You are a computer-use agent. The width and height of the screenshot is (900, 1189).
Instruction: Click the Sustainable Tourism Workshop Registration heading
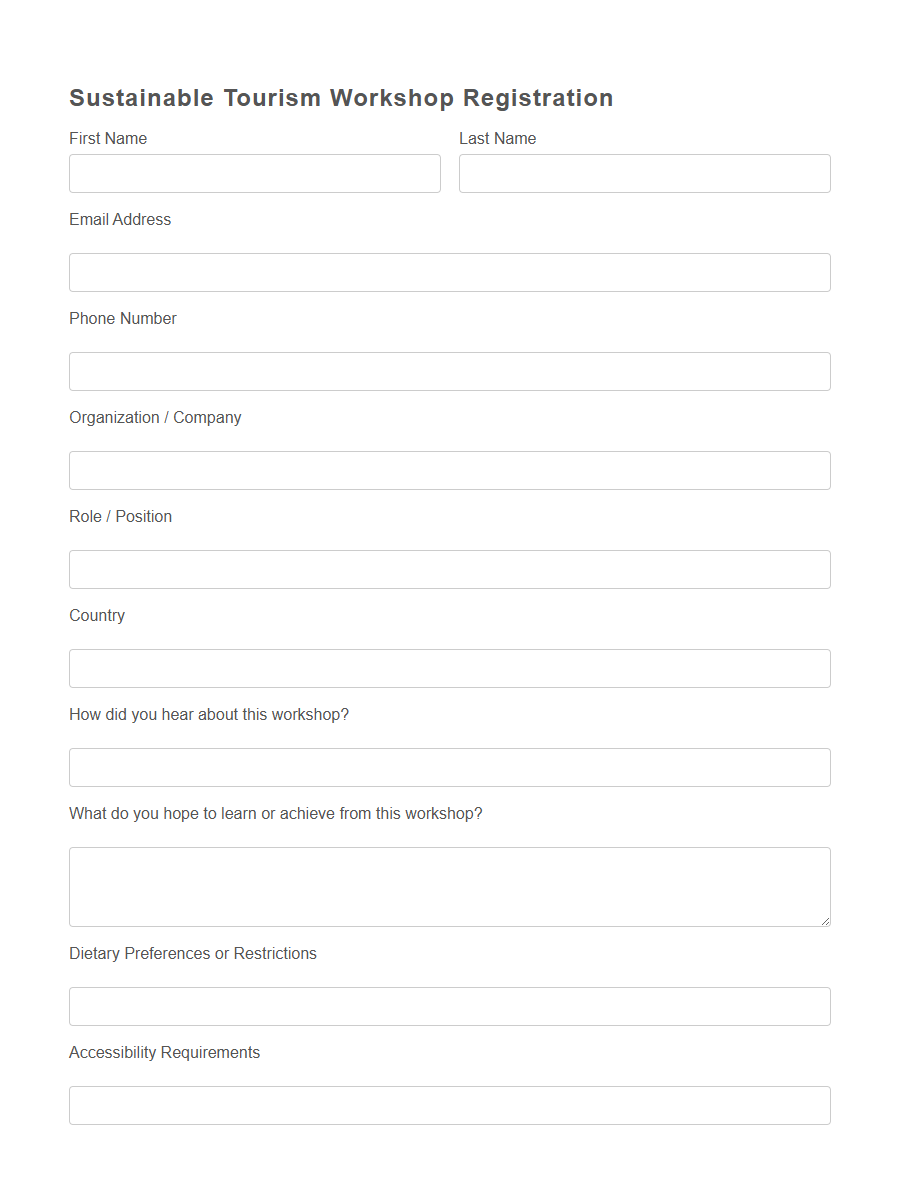[x=340, y=97]
